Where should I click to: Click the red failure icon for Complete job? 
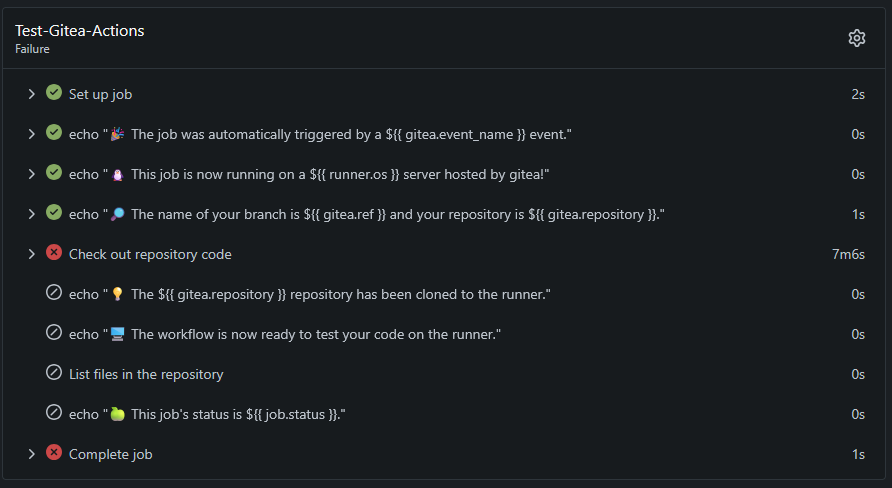(x=54, y=453)
